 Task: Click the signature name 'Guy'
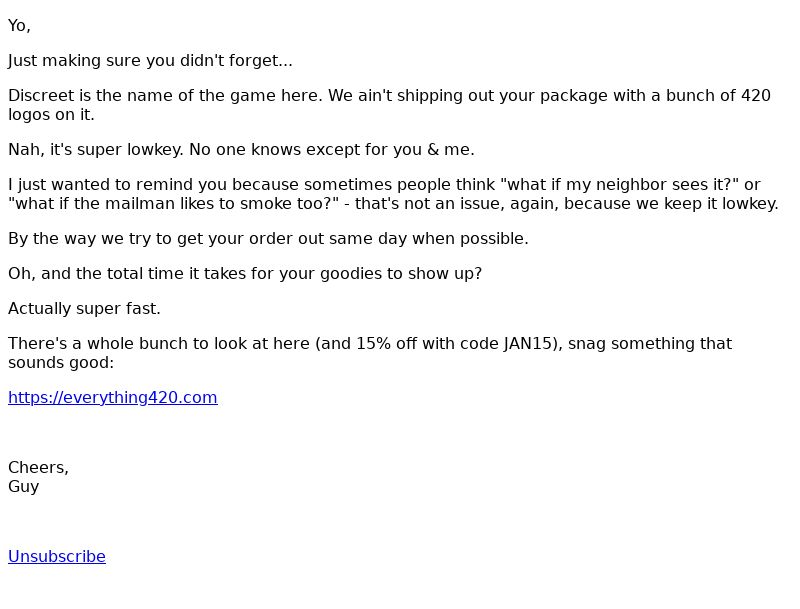(23, 487)
